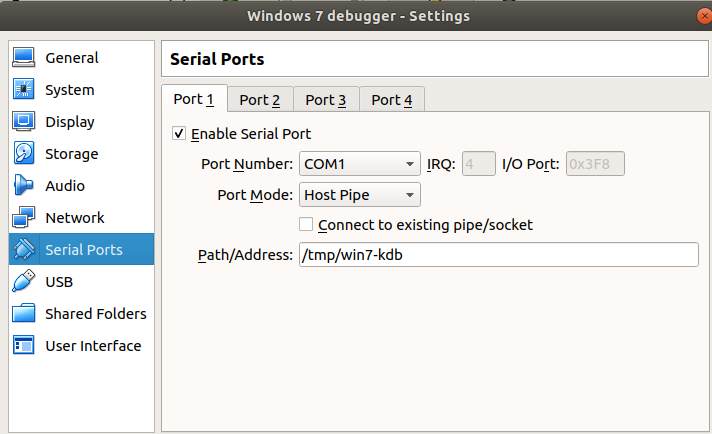Switch to Port 2 tab

pos(260,99)
